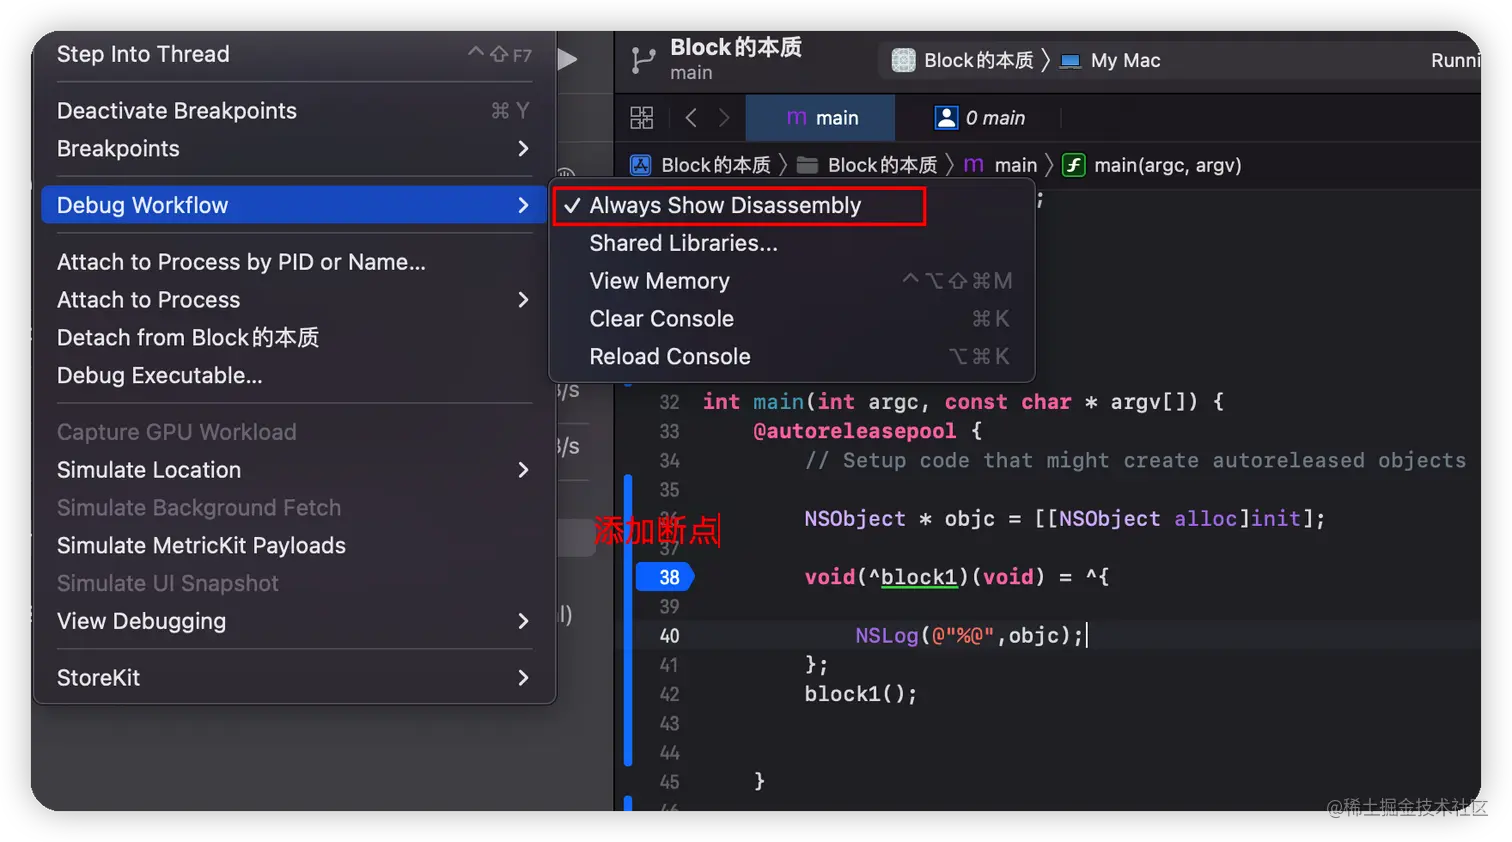The image size is (1512, 842).
Task: Click NSObject alloc init on line 36
Action: tap(1179, 519)
